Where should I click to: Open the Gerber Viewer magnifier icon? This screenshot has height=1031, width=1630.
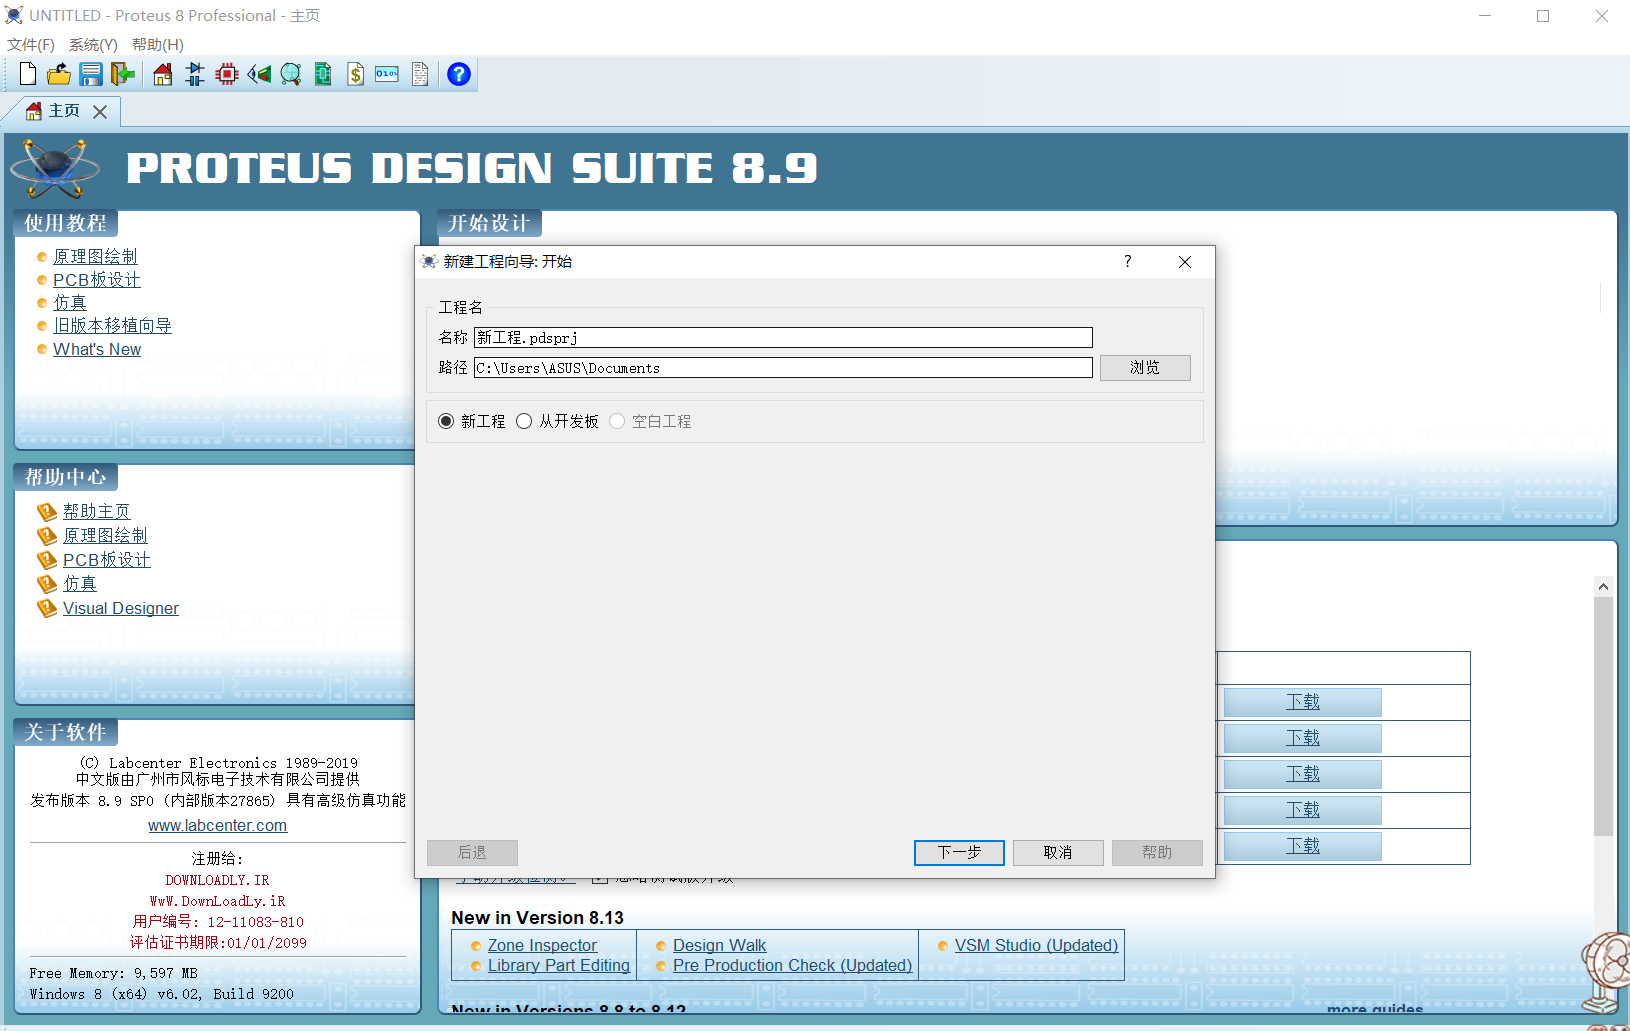[x=291, y=74]
